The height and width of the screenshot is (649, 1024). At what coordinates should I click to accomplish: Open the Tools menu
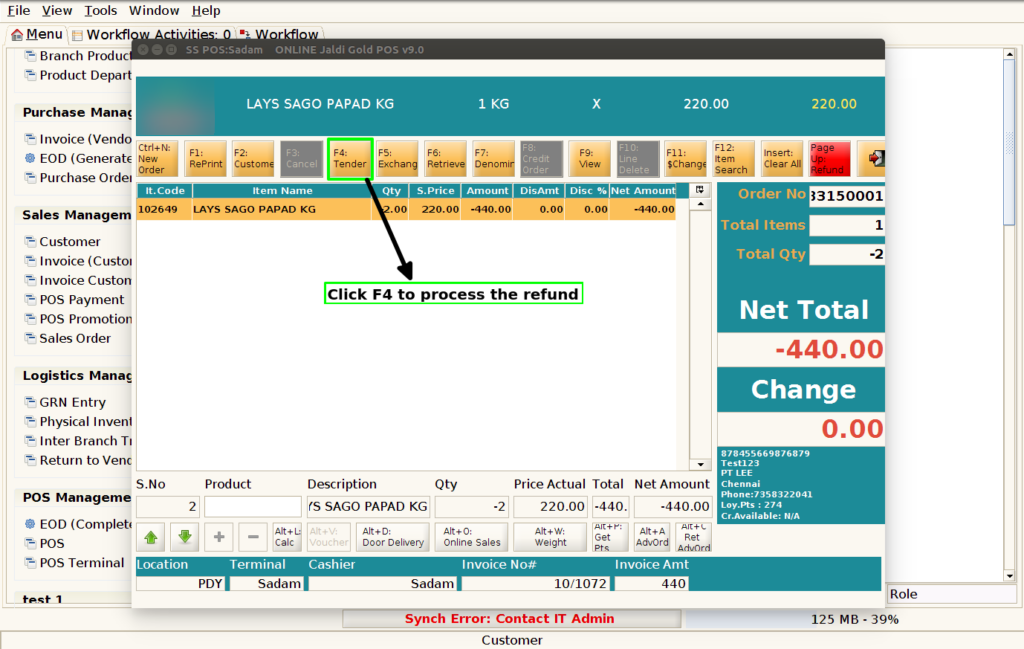pyautogui.click(x=101, y=10)
